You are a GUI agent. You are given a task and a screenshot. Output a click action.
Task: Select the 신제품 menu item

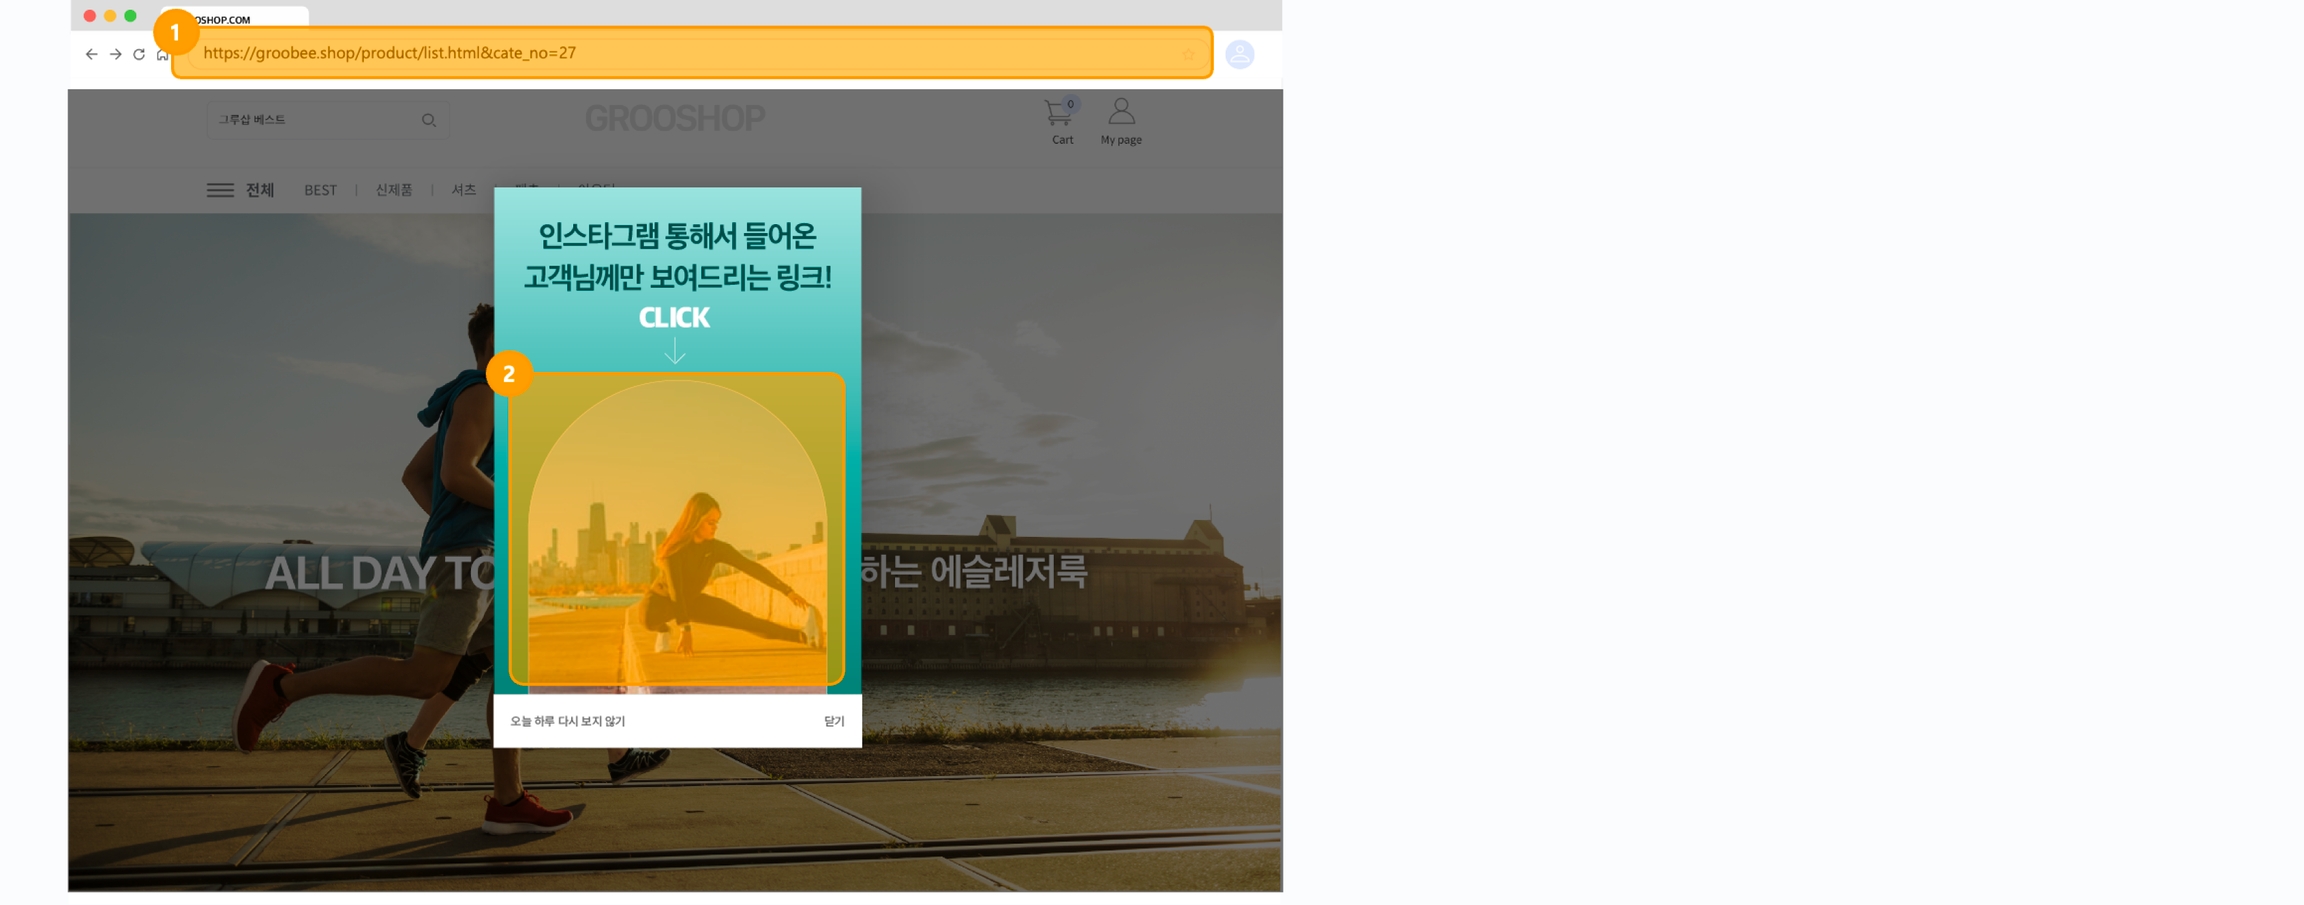point(394,190)
